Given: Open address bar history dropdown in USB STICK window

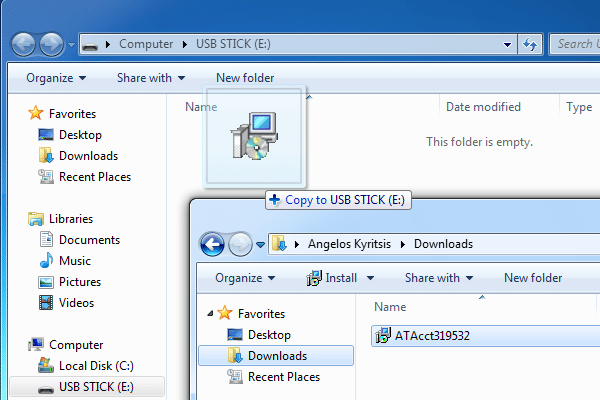Looking at the screenshot, I should (x=507, y=45).
